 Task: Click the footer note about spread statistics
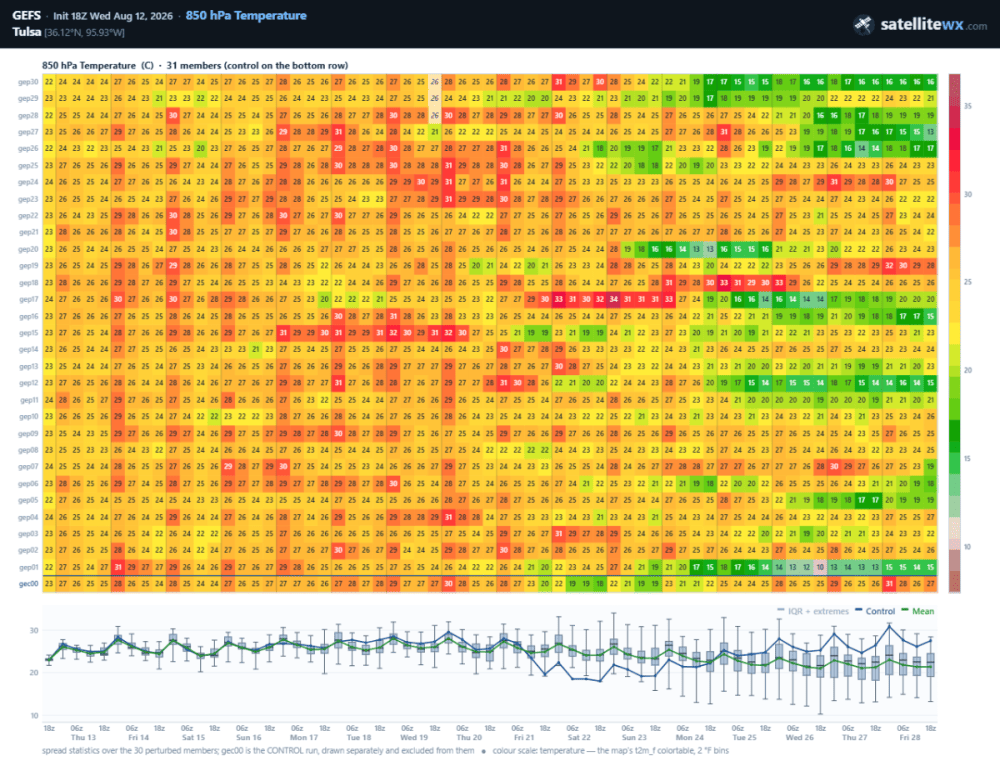pos(258,751)
